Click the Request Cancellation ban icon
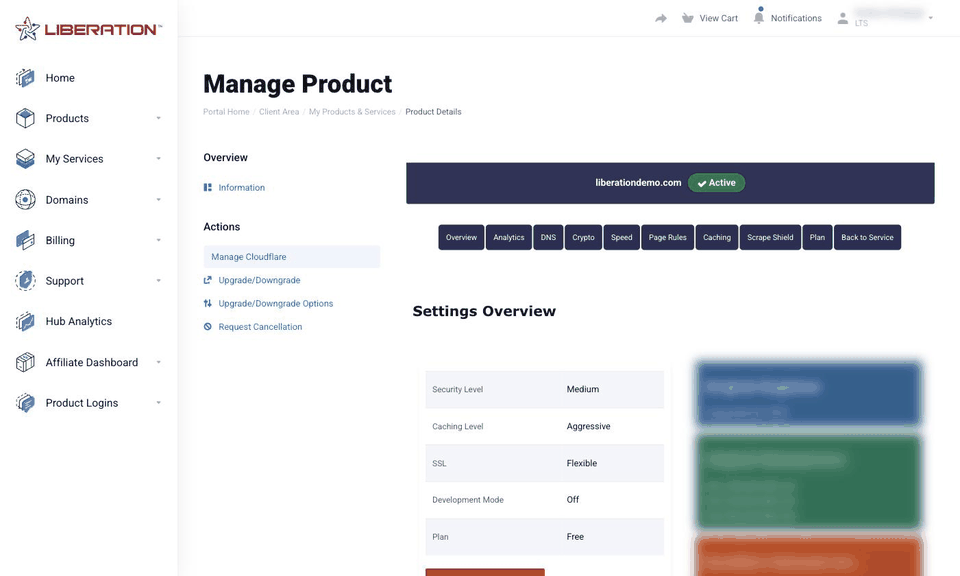This screenshot has height=576, width=960. [x=208, y=326]
